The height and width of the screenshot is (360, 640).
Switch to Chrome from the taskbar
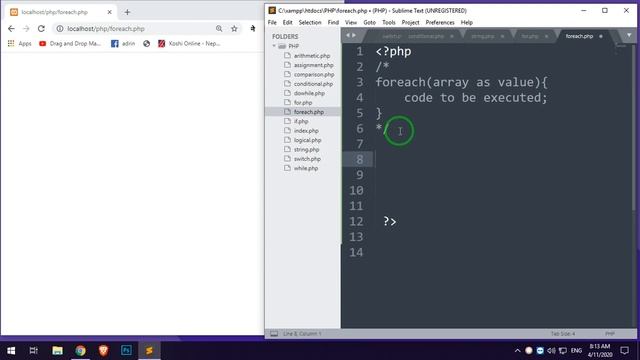(80, 351)
